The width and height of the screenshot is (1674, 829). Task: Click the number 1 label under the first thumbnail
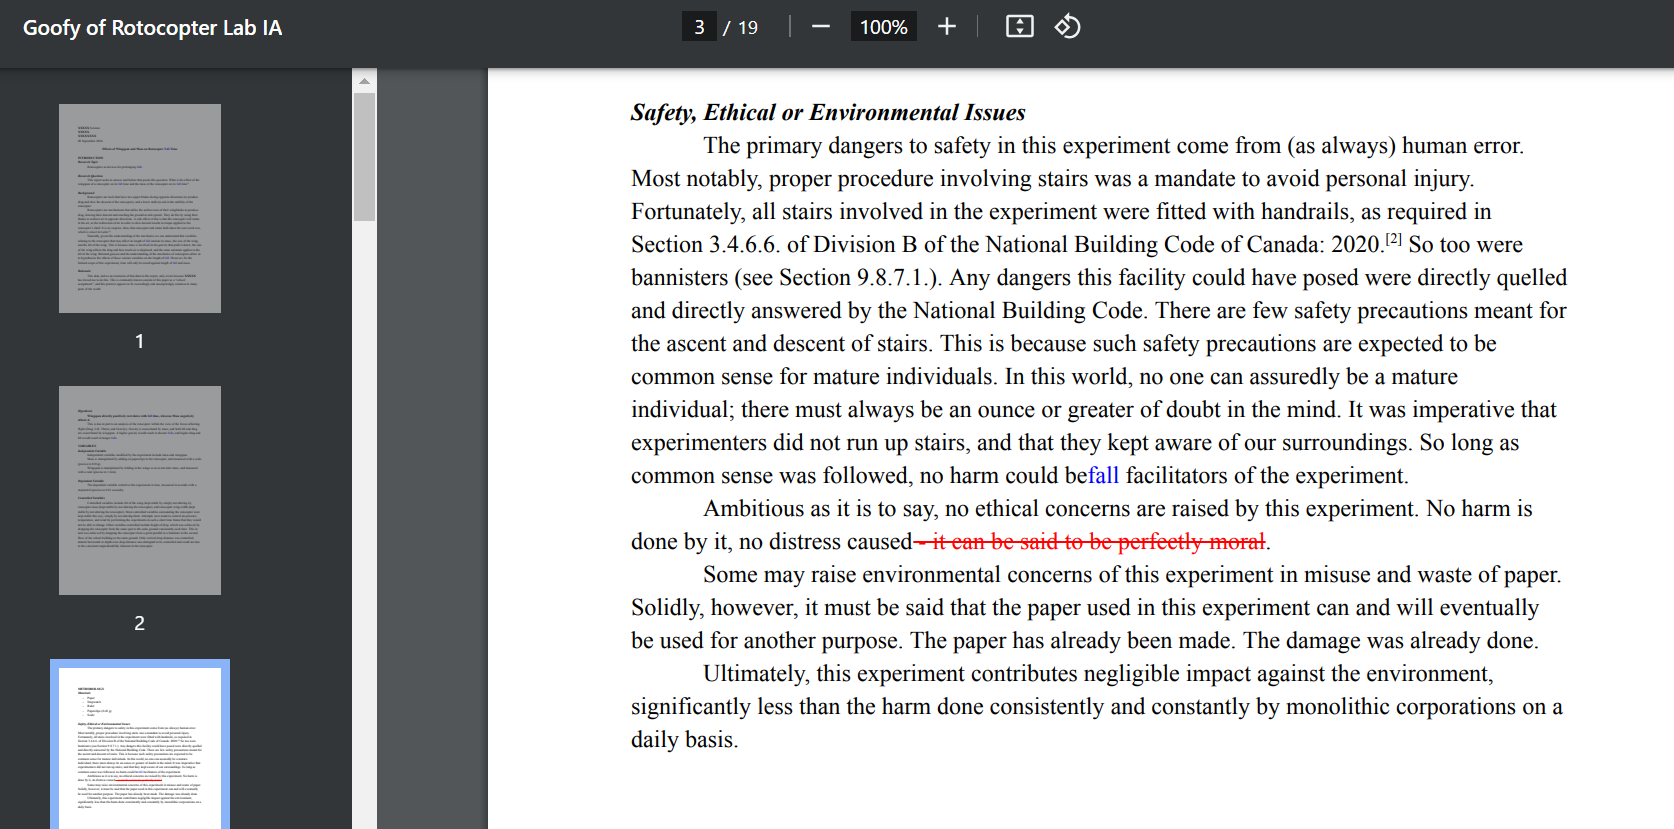coord(140,341)
